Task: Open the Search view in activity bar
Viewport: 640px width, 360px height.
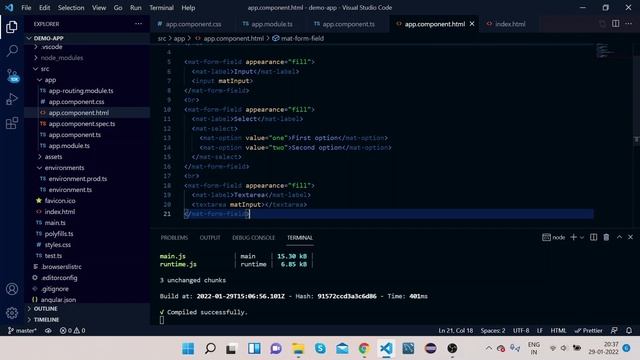Action: [x=12, y=51]
